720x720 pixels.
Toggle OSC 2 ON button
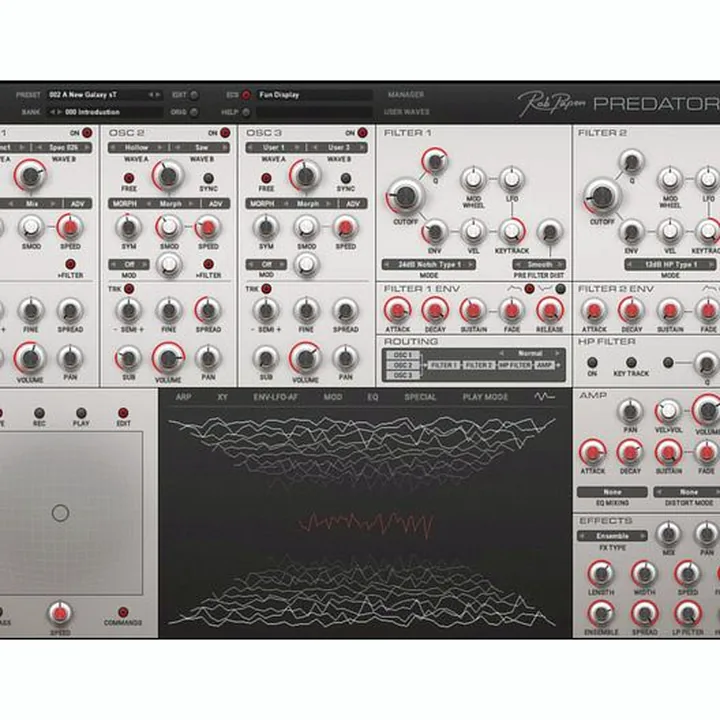[225, 133]
